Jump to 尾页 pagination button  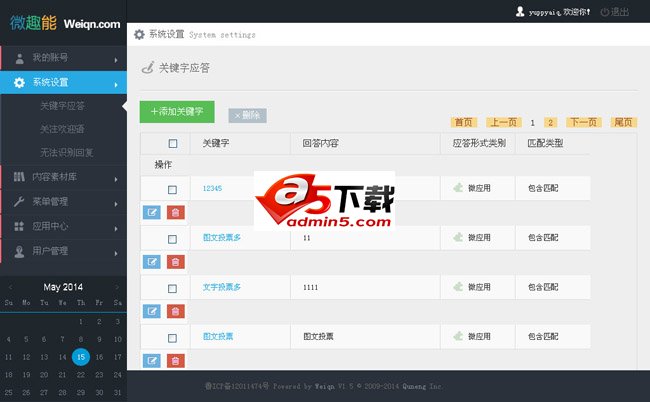tap(623, 122)
